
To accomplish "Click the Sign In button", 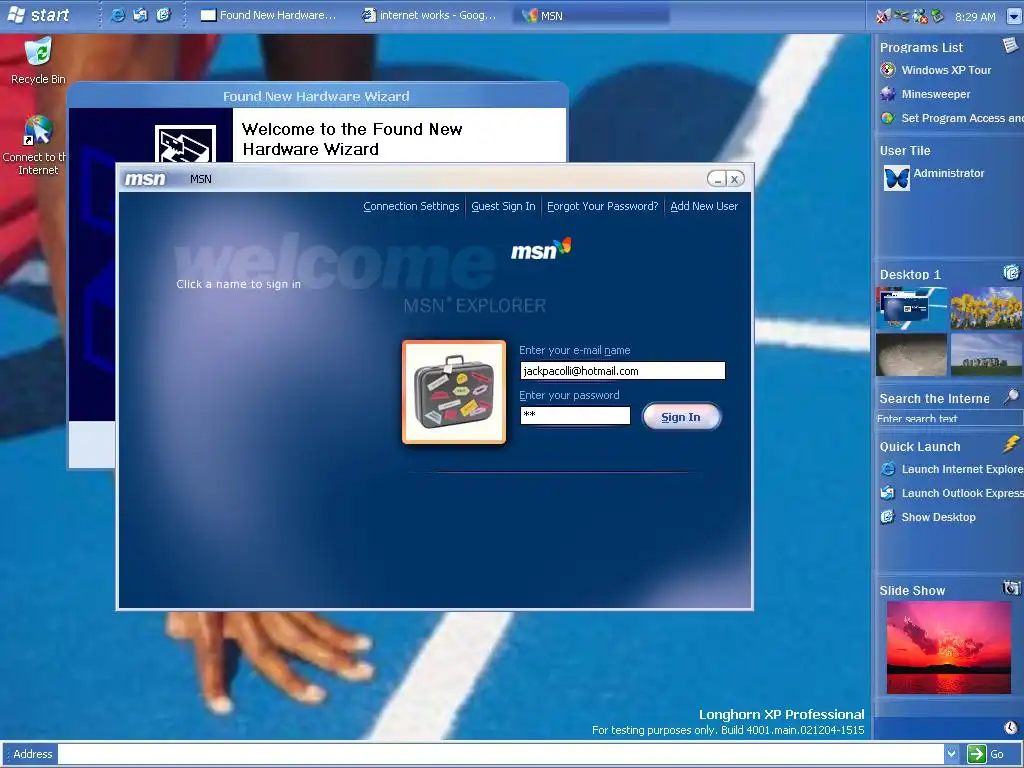I will (x=681, y=417).
